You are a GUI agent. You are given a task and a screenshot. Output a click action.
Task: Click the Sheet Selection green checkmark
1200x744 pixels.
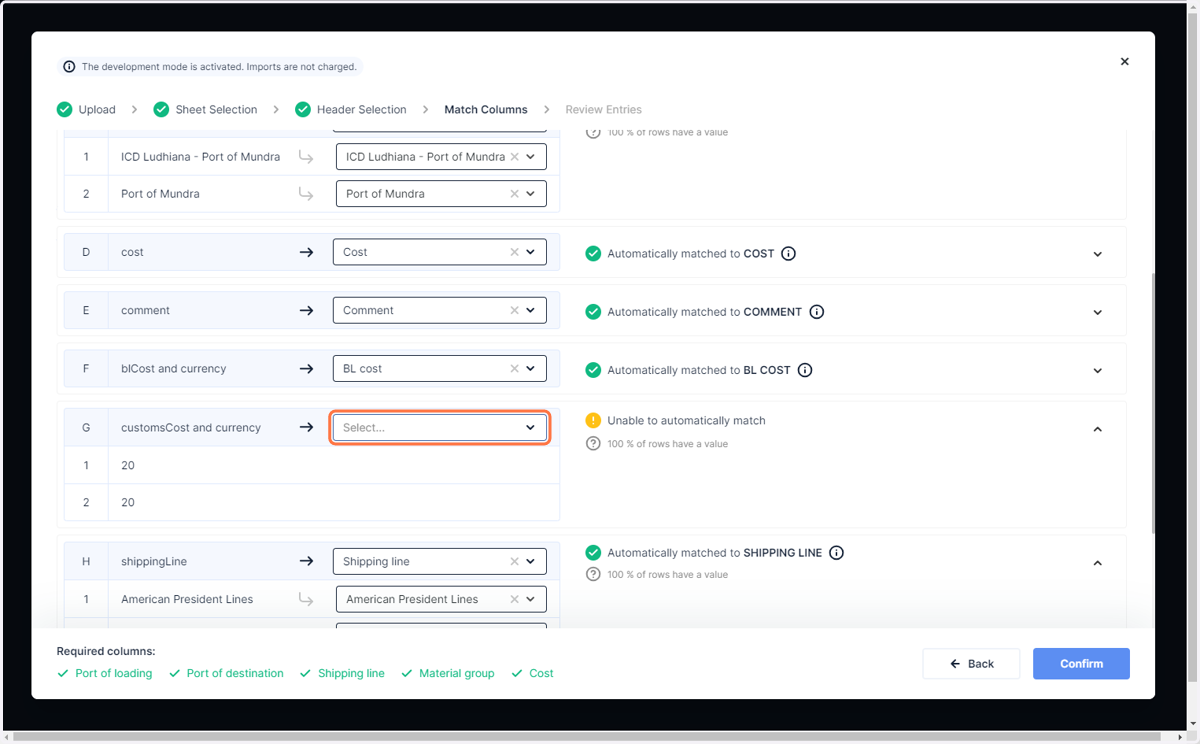[161, 110]
